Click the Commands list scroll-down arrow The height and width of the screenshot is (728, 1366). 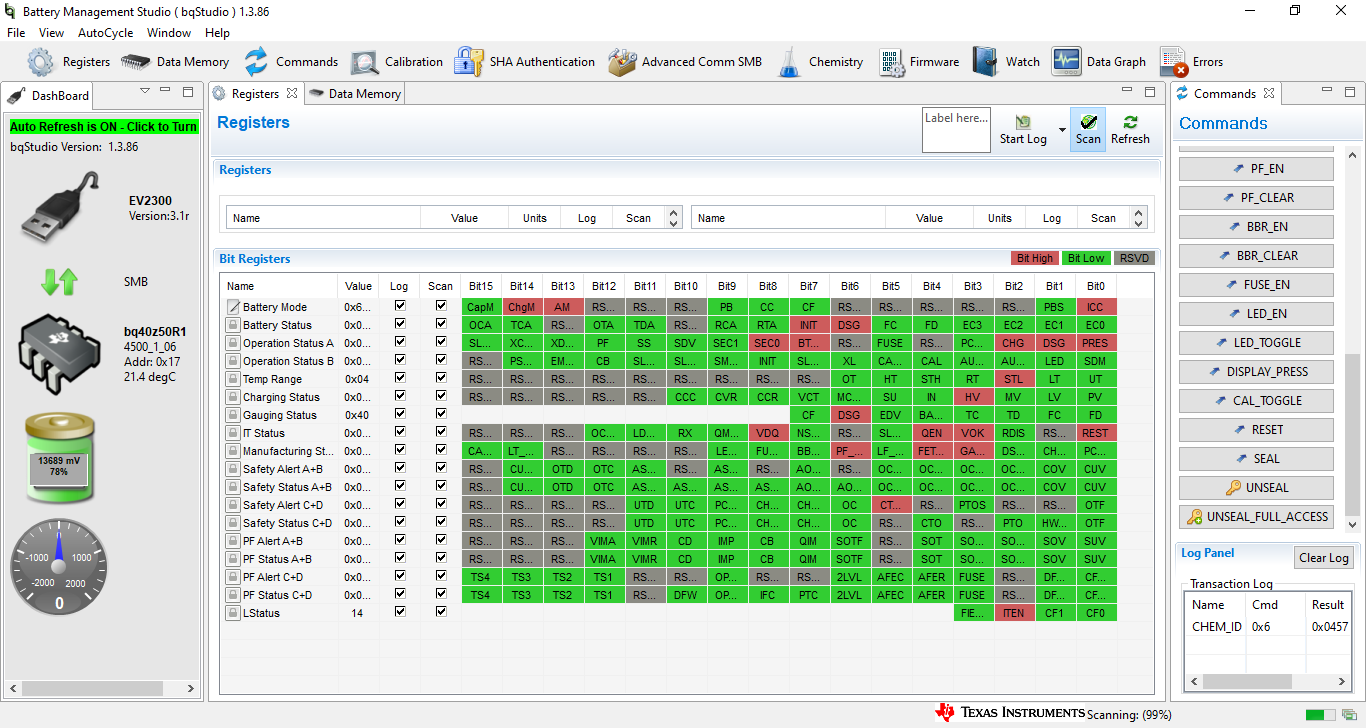(x=1353, y=524)
